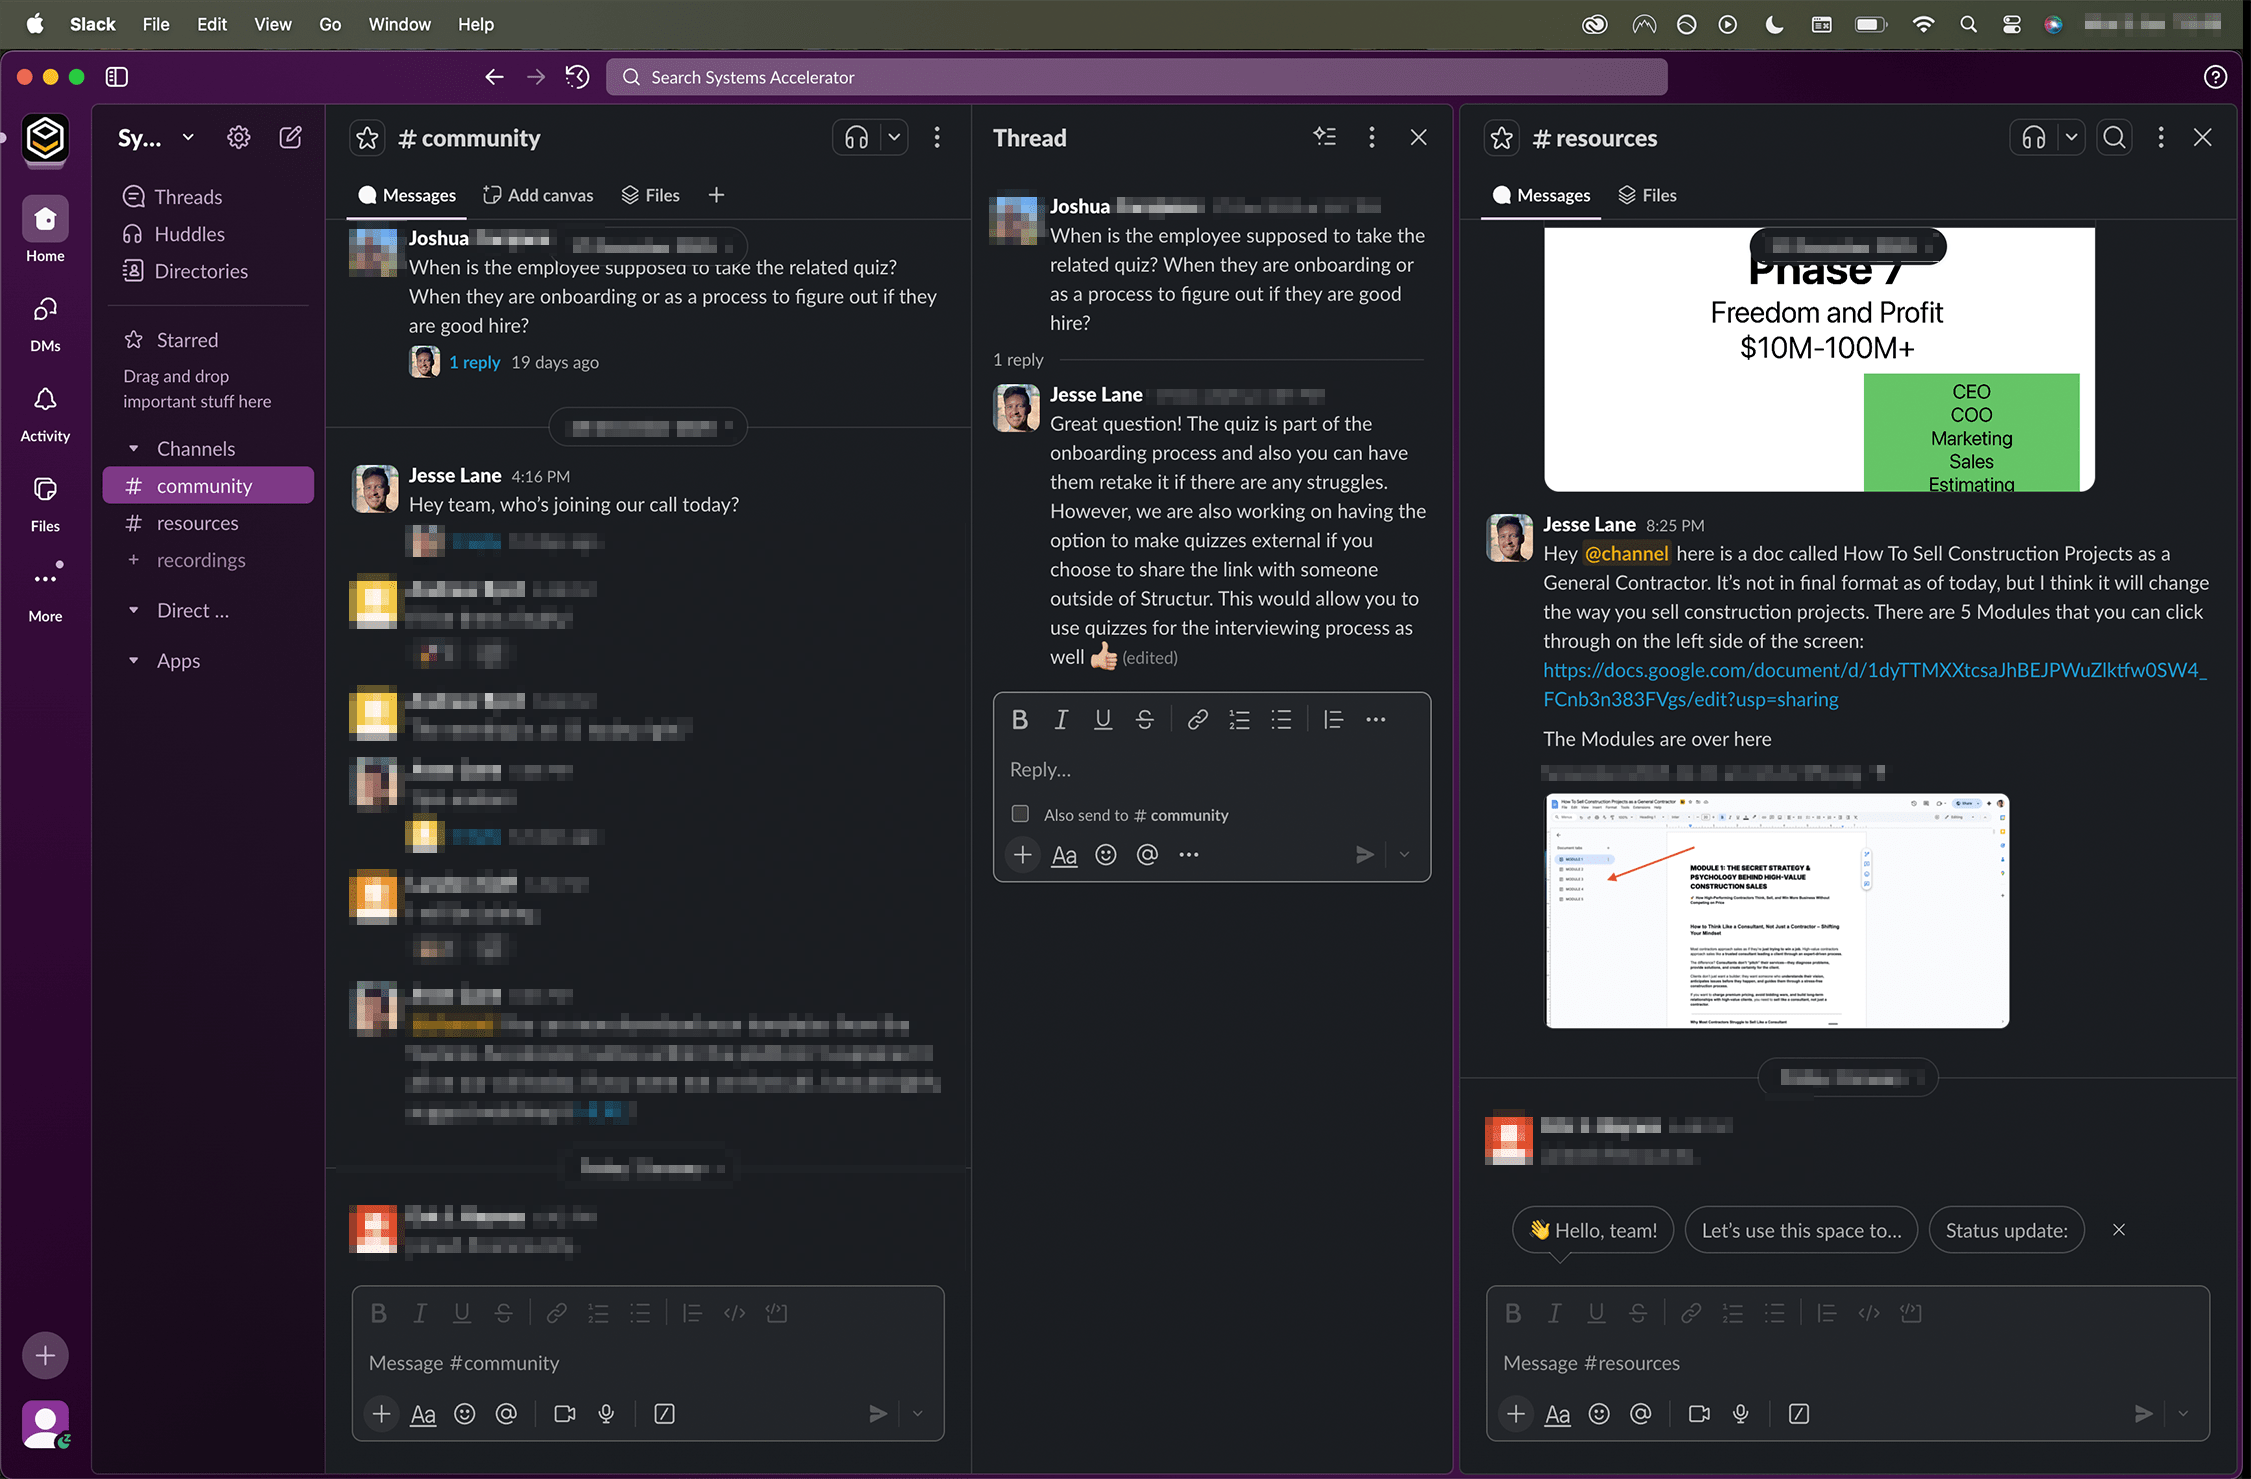The image size is (2251, 1479).
Task: Start a huddle in community channel
Action: [x=856, y=137]
